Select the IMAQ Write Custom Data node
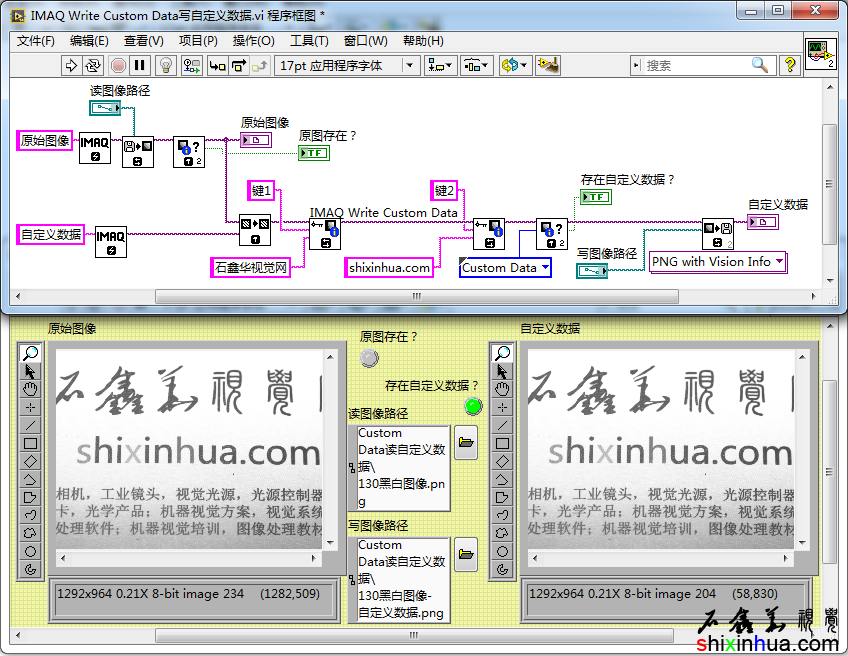 [x=325, y=234]
